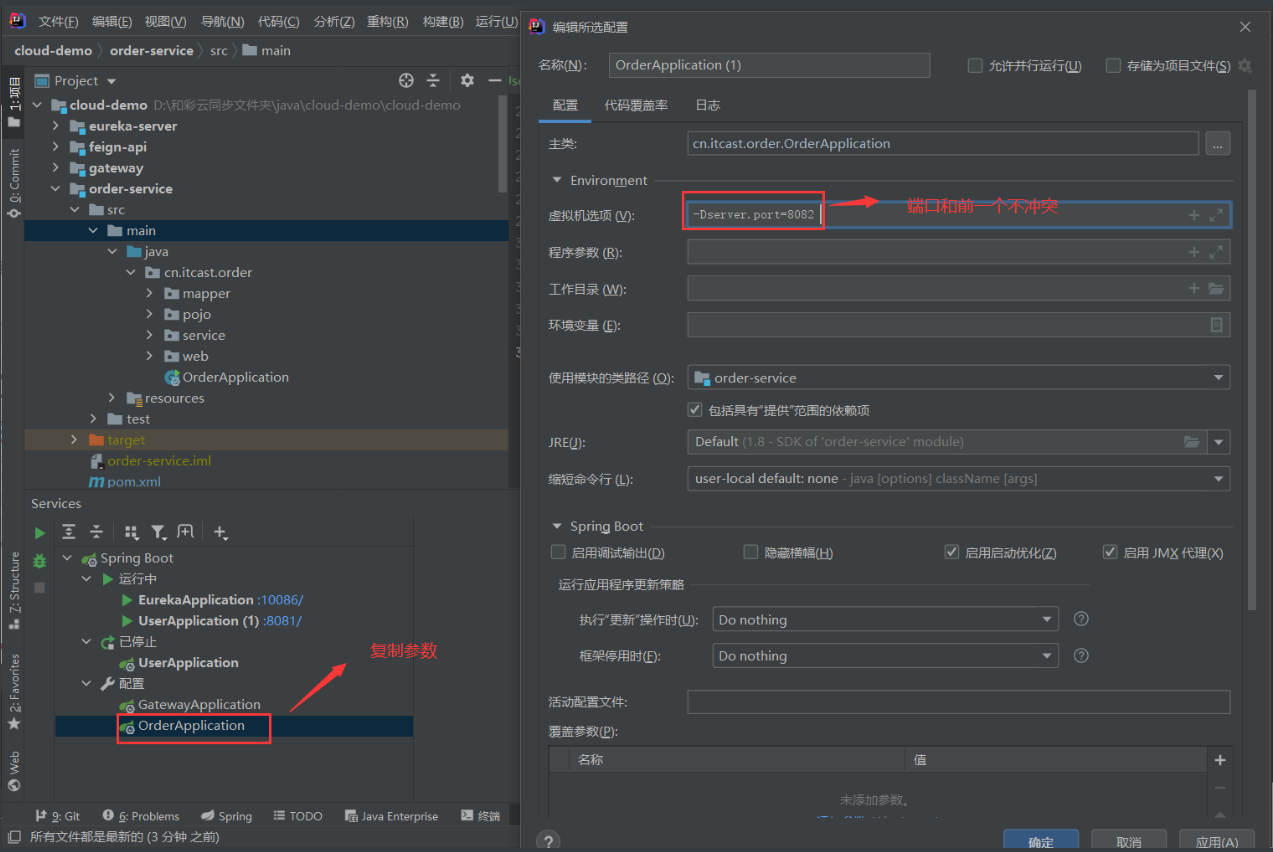Select the 配置 tab in dialog
This screenshot has height=852, width=1273.
click(x=565, y=105)
